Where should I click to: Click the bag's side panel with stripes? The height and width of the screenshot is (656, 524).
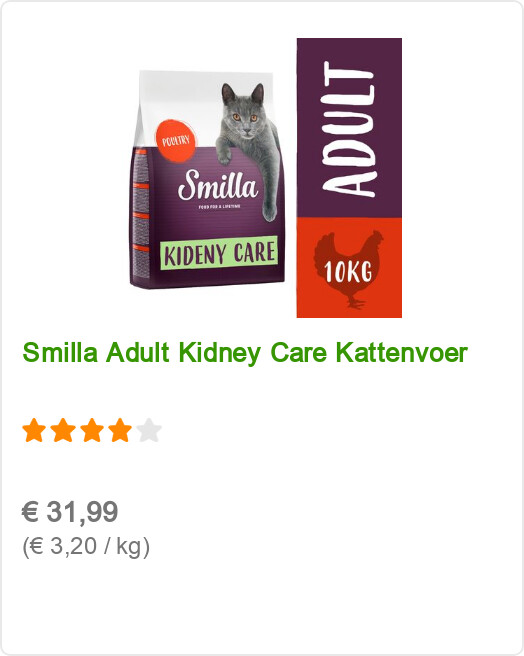point(140,218)
